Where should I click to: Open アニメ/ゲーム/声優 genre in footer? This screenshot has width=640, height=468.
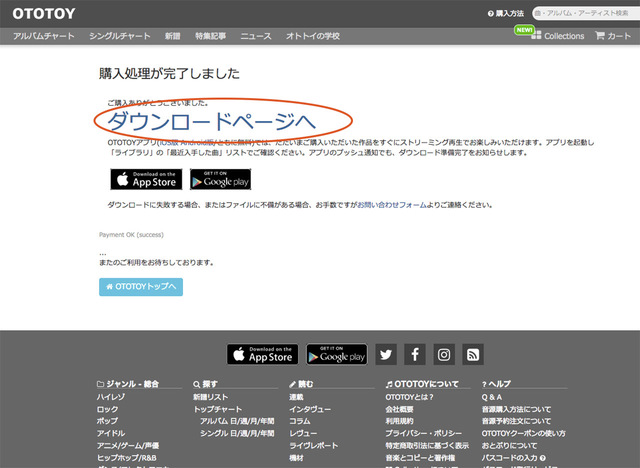[128, 446]
